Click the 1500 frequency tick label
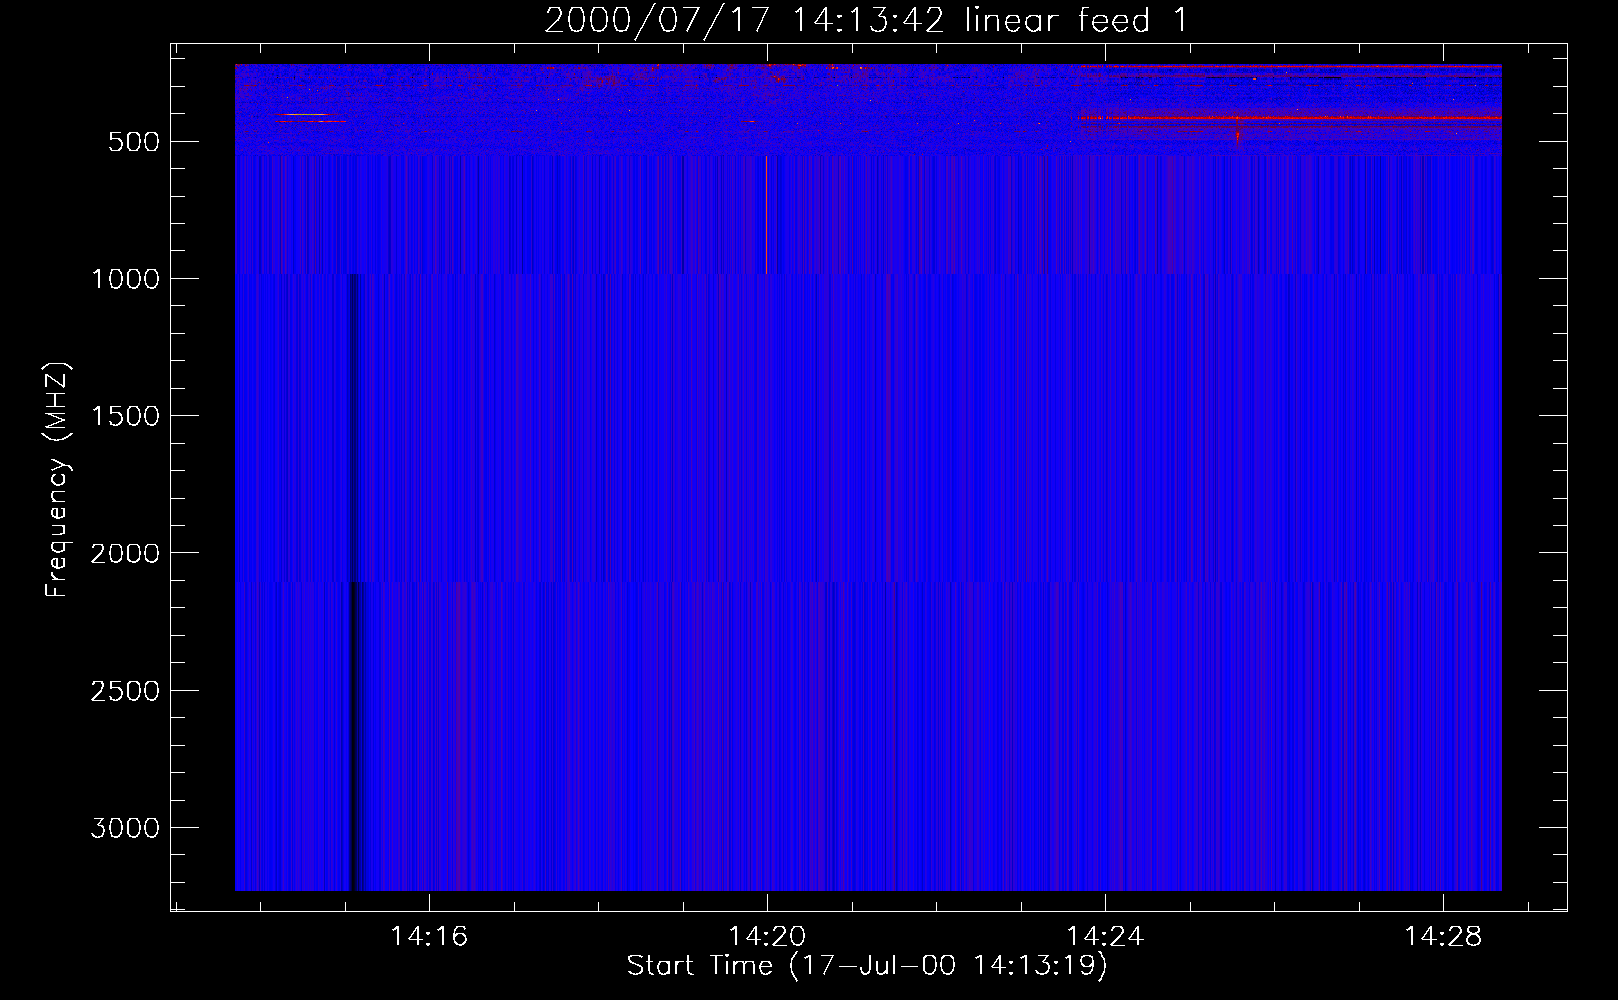The width and height of the screenshot is (1618, 1000). click(x=125, y=416)
